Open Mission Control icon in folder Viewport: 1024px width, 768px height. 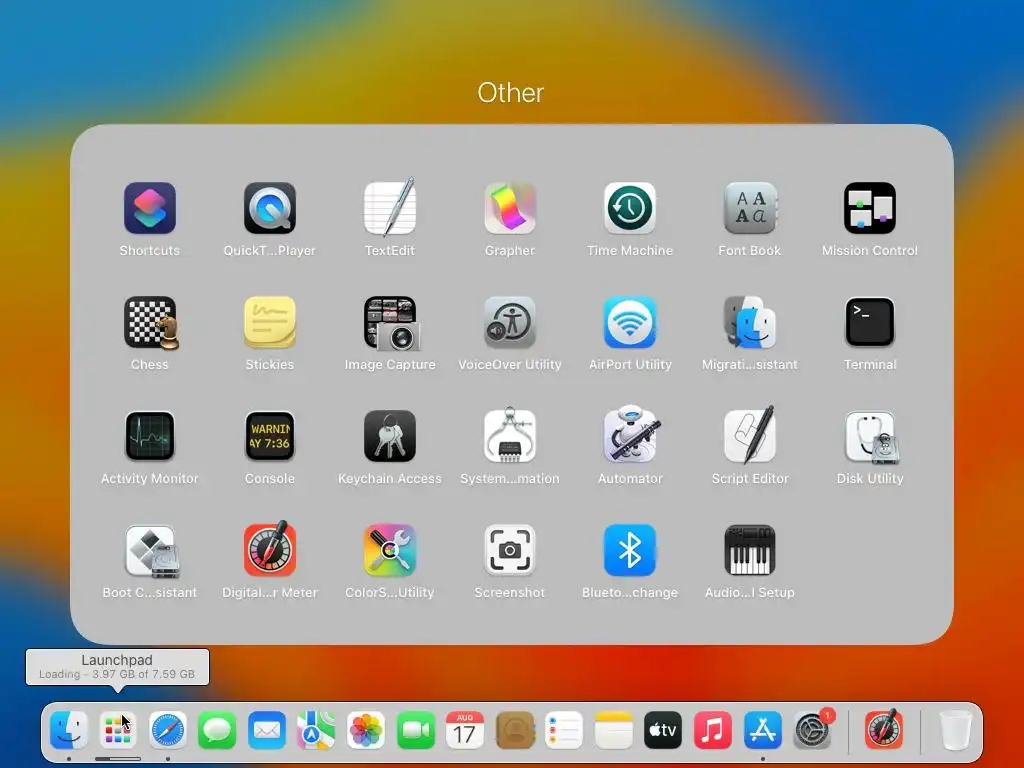pos(870,208)
